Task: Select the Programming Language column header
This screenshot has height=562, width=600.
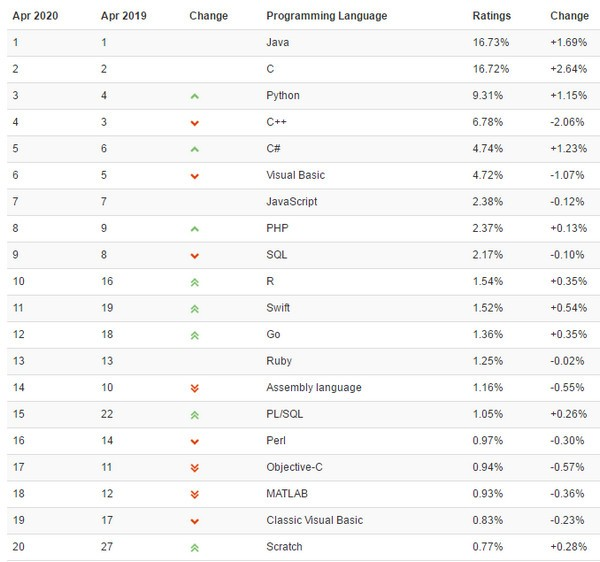Action: [x=326, y=16]
